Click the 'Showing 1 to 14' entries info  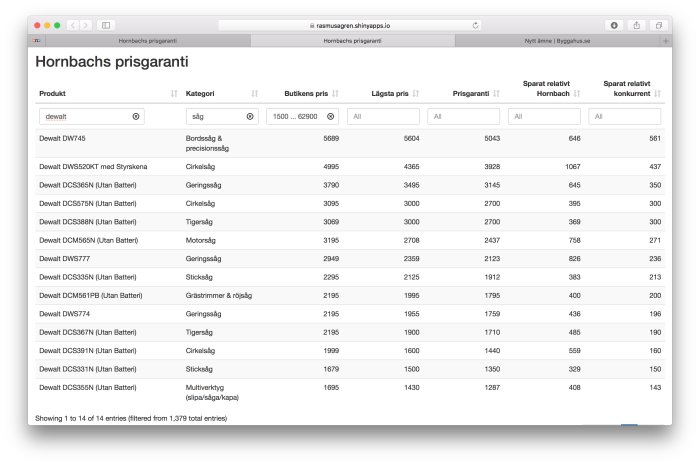tap(131, 418)
